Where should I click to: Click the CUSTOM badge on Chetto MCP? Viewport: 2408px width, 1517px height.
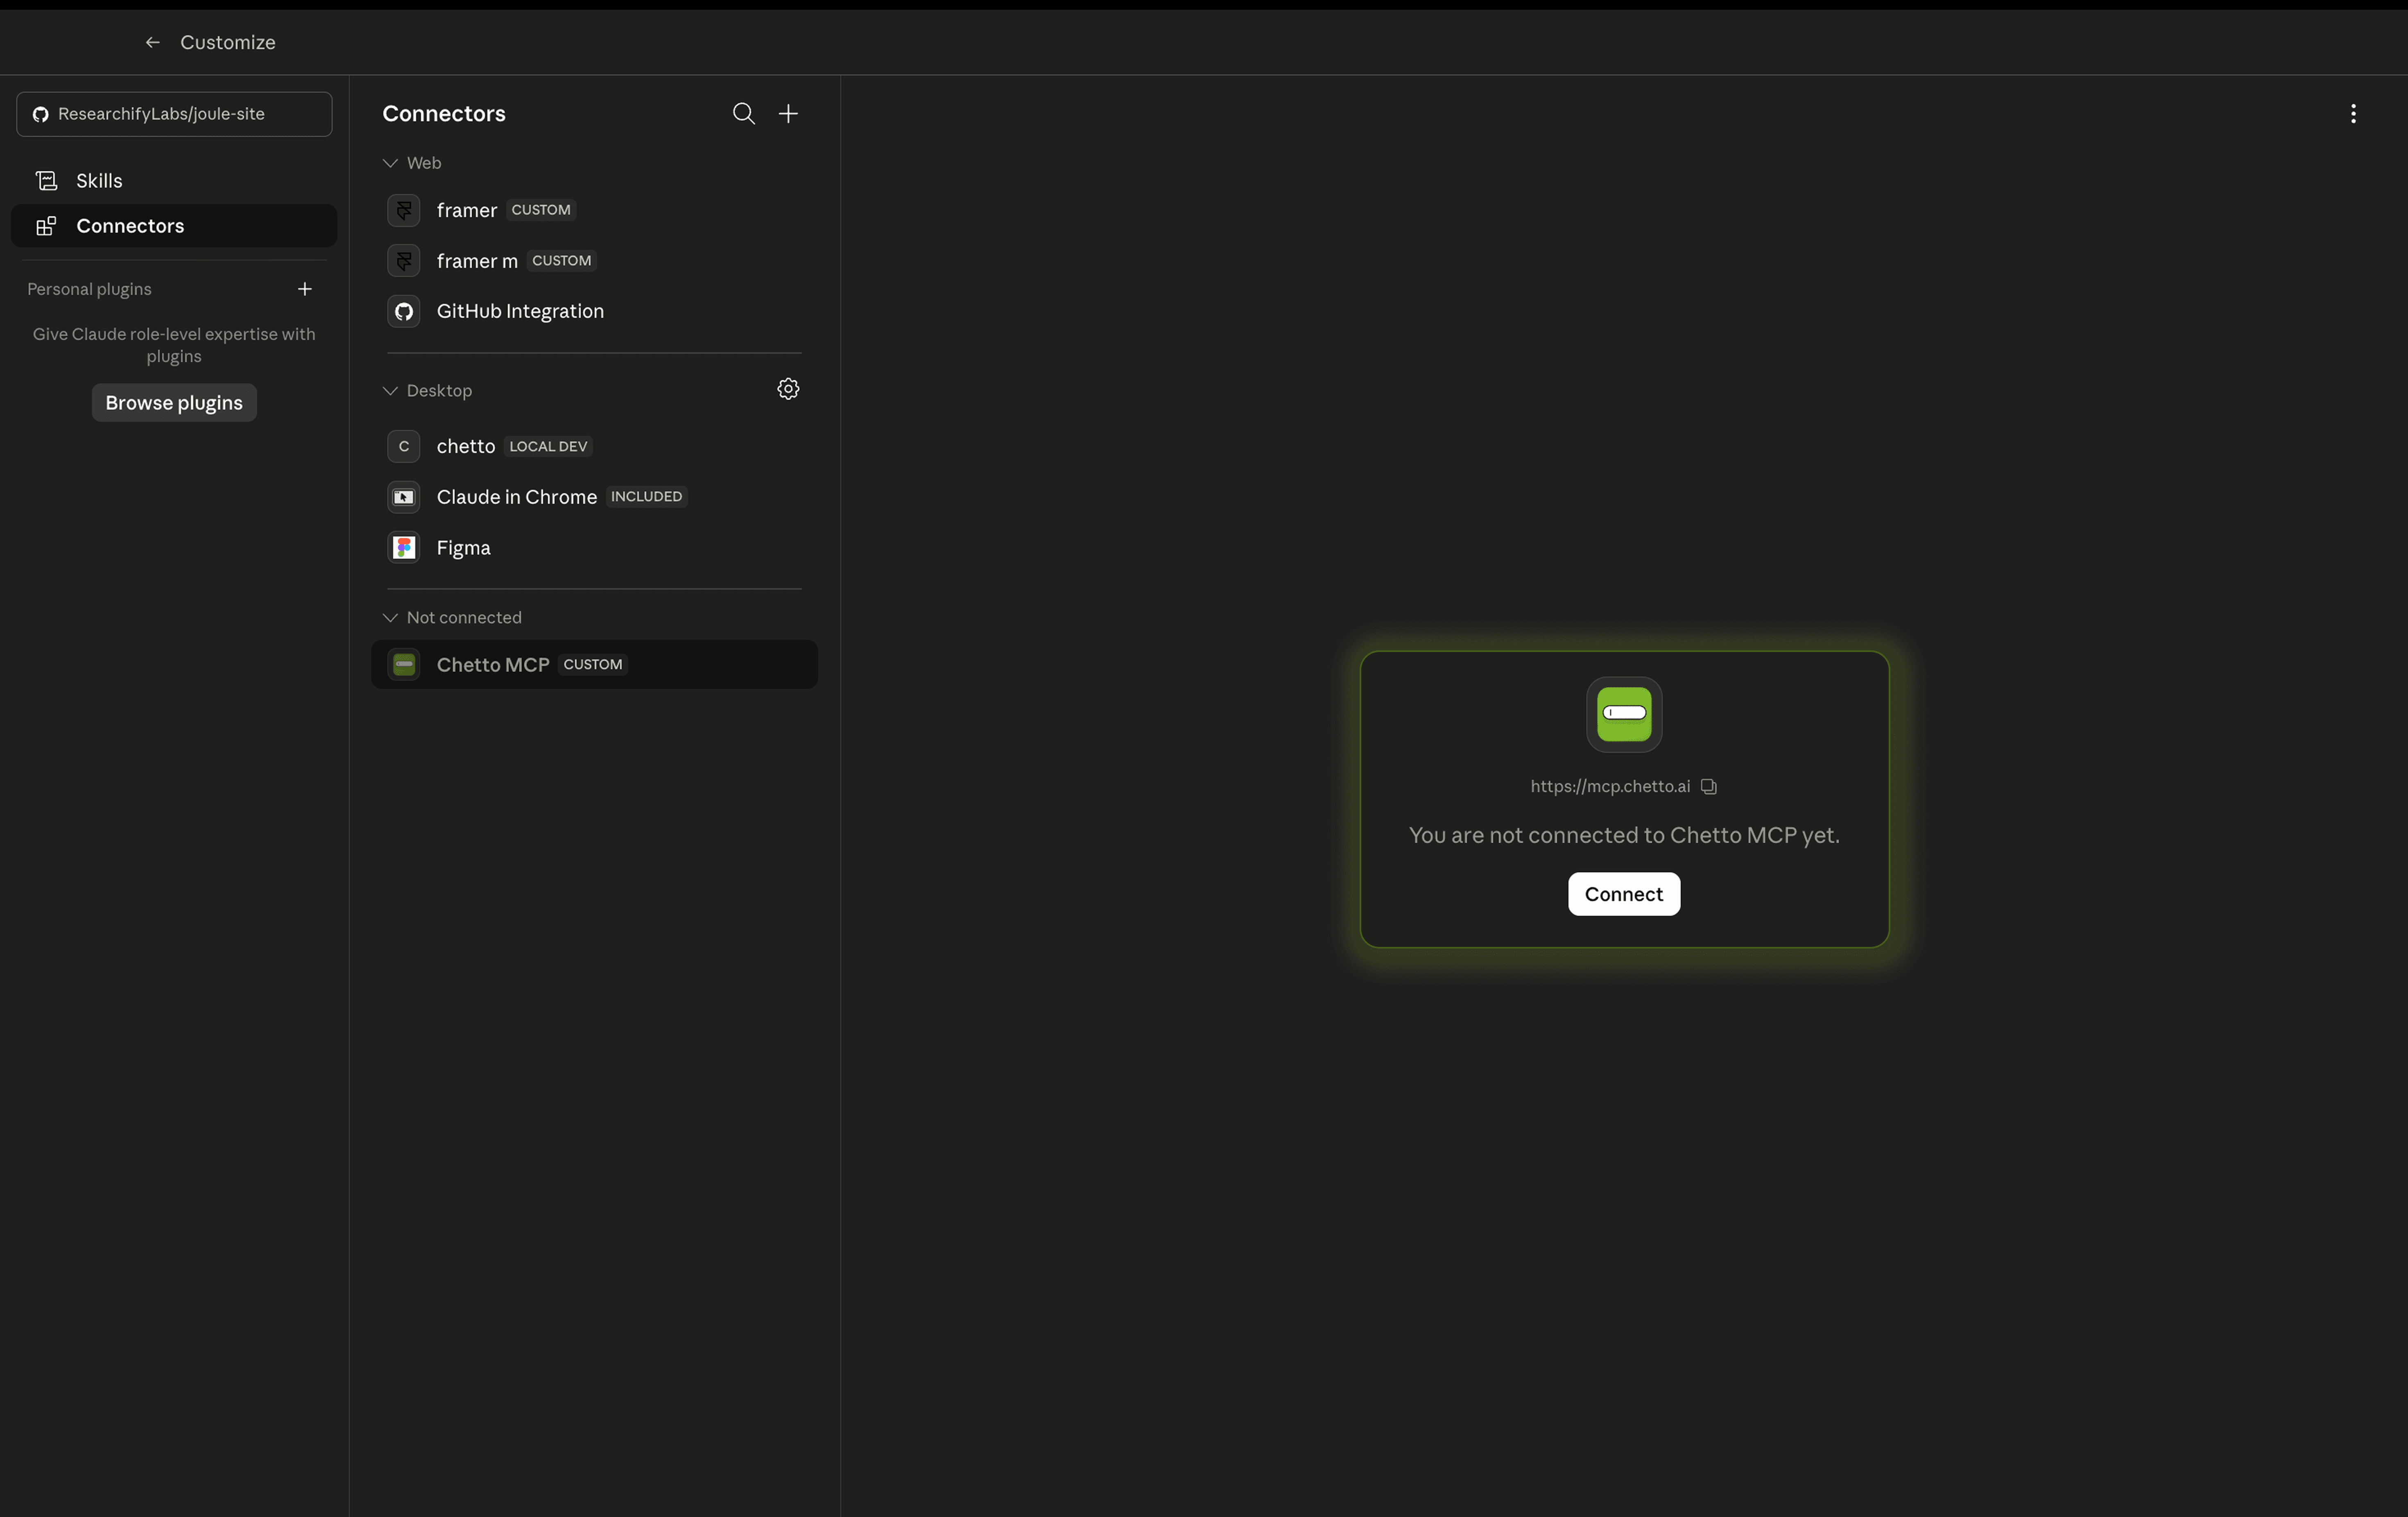(593, 665)
